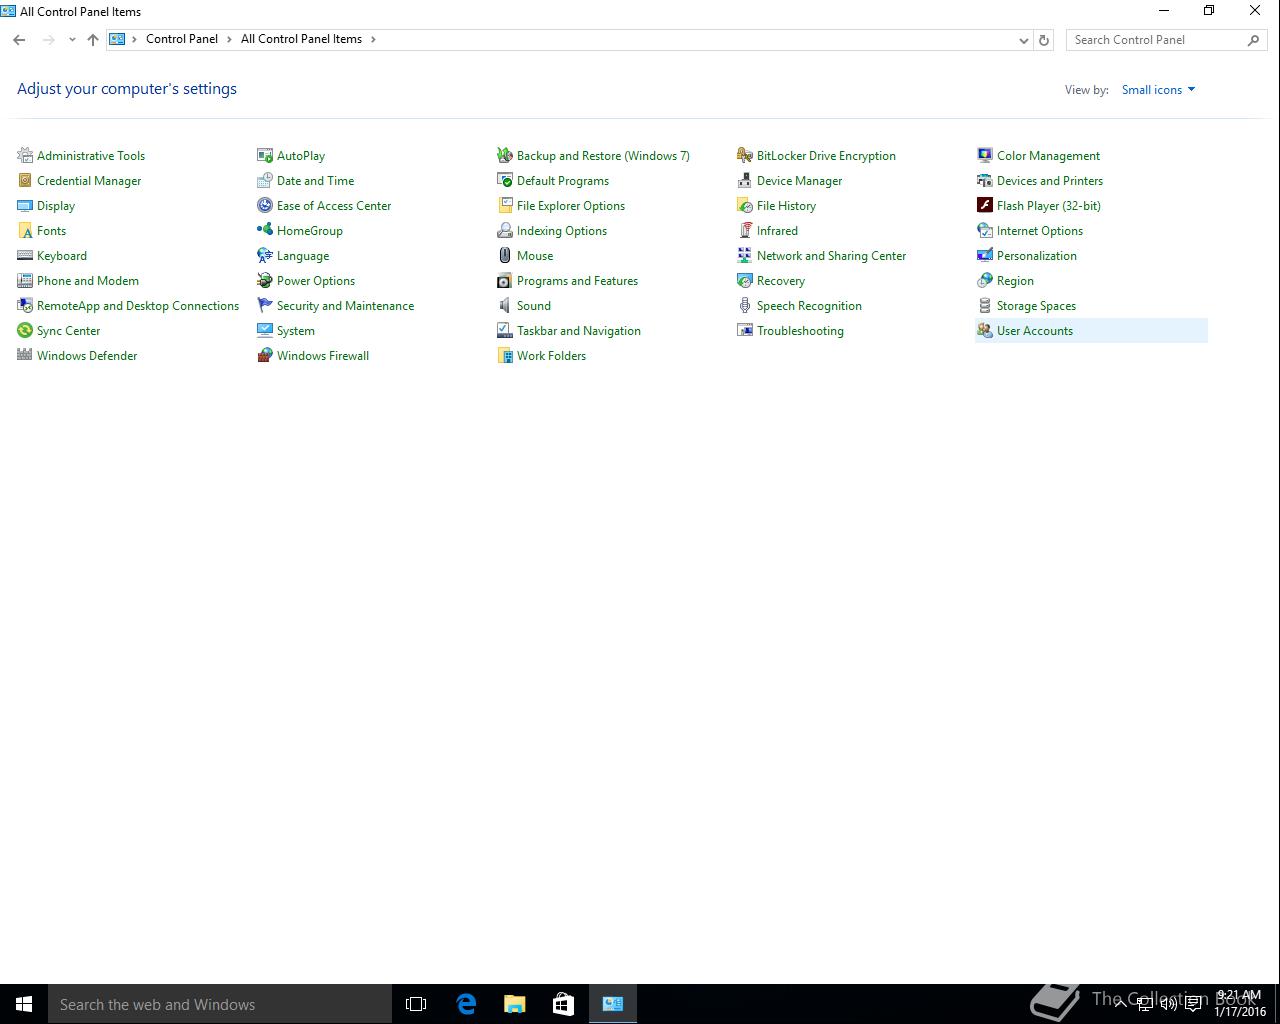Screen dimensions: 1280x1024
Task: Open Personalization settings
Action: (x=1037, y=256)
